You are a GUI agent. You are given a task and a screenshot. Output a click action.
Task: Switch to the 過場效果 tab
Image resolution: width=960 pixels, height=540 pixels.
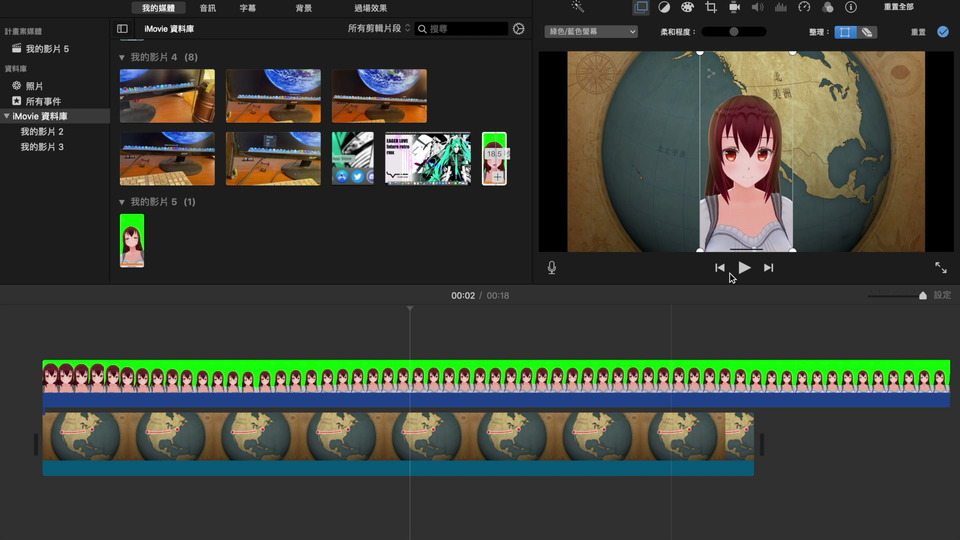click(x=370, y=8)
